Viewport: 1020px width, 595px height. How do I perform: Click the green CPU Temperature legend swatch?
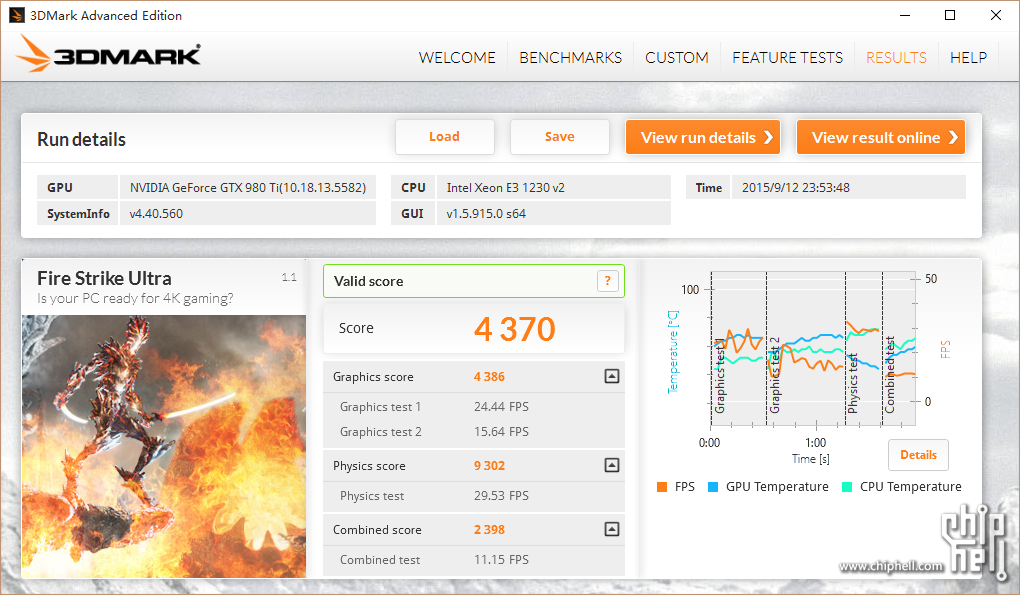pos(847,487)
